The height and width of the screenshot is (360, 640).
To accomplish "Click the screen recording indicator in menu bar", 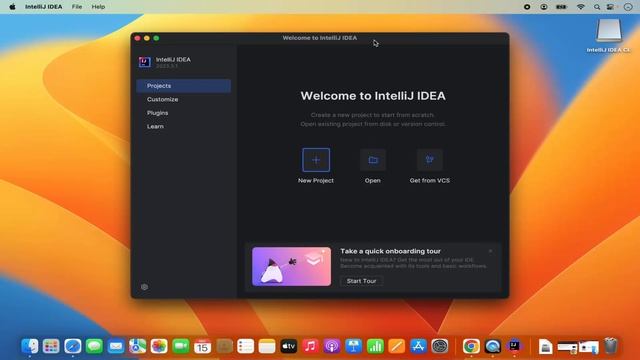I will (x=527, y=7).
